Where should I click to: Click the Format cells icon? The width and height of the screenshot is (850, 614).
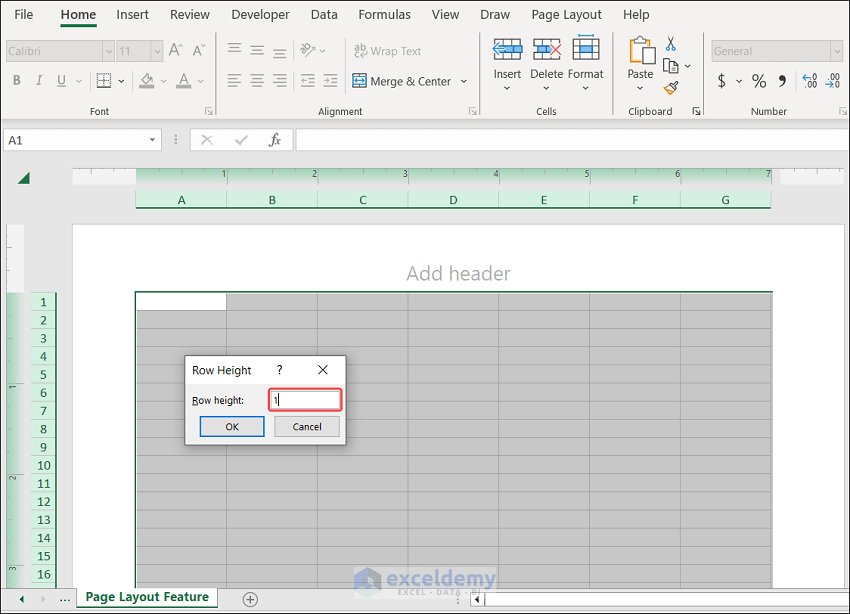point(585,48)
